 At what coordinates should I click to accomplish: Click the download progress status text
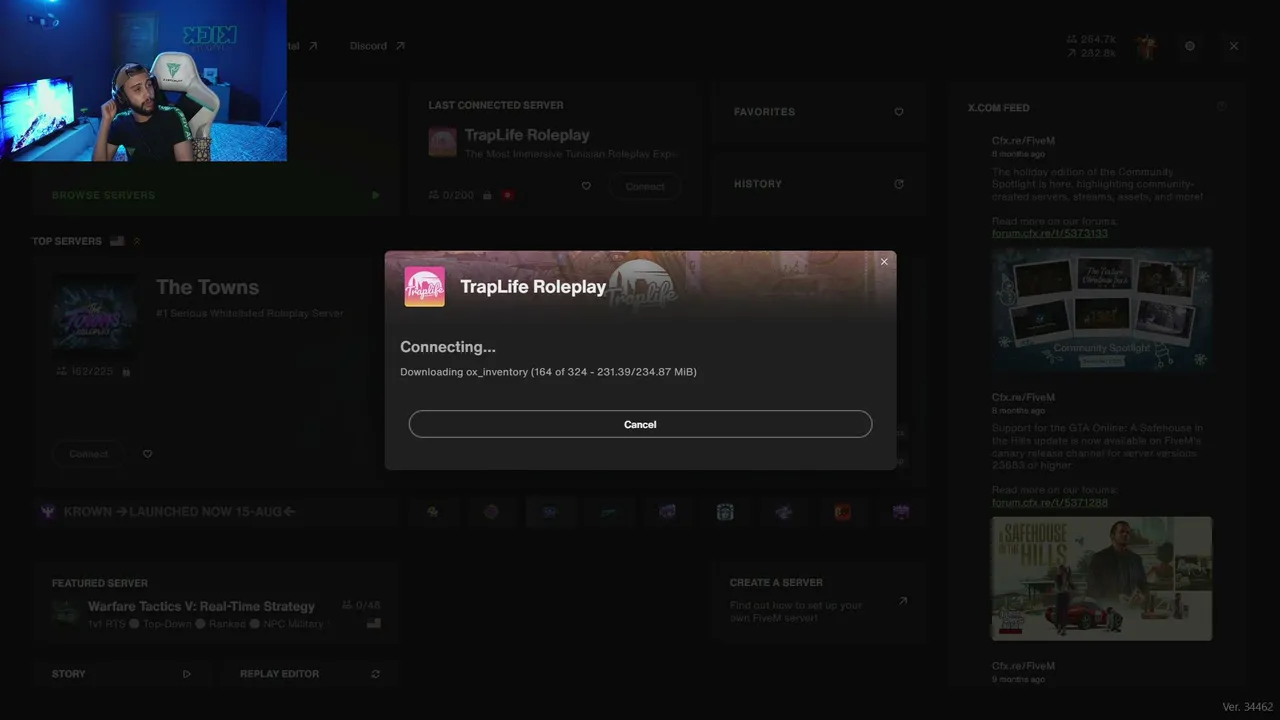[x=548, y=372]
